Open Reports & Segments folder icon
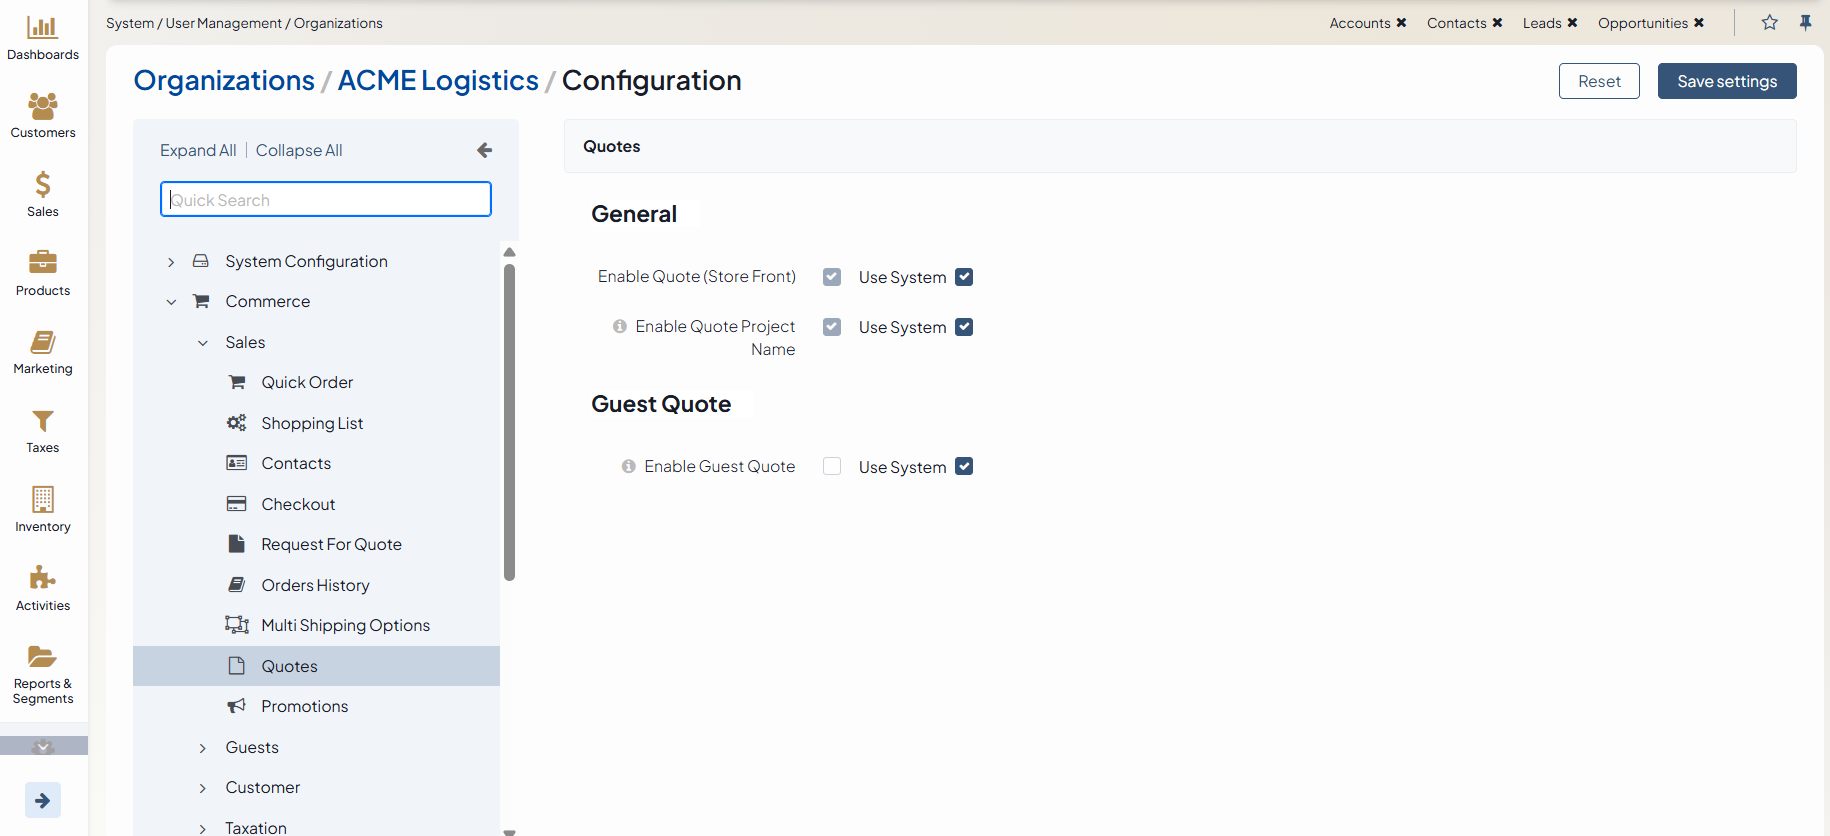This screenshot has width=1830, height=836. pos(42,657)
